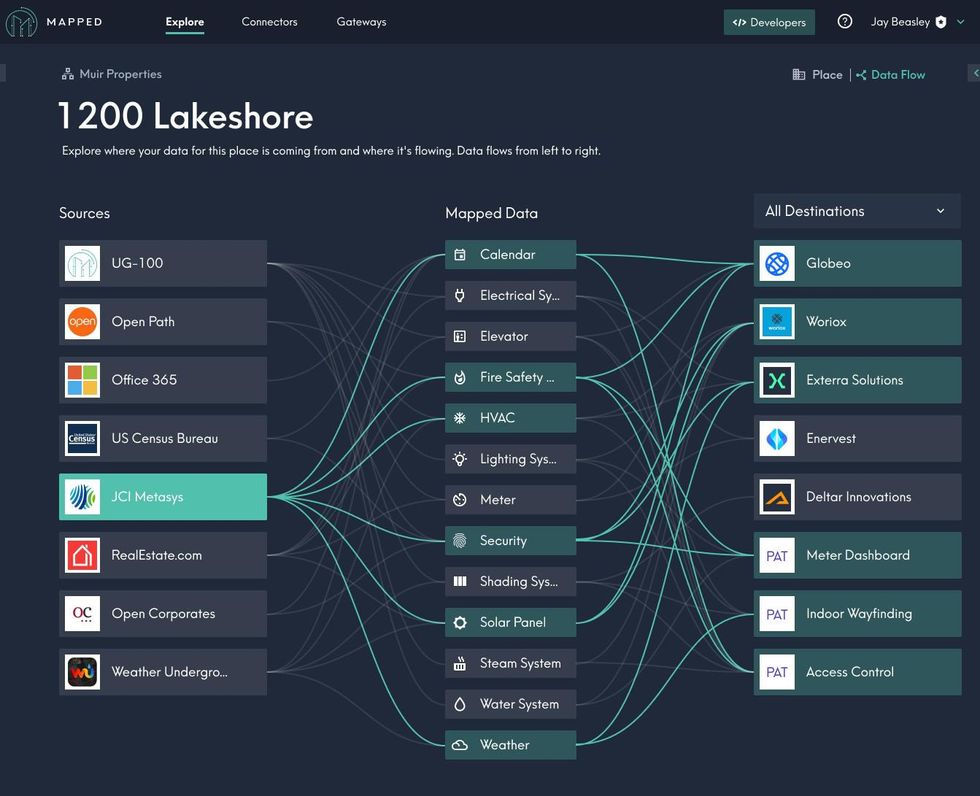The height and width of the screenshot is (796, 980).
Task: Select the UG-100 source card
Action: point(163,263)
